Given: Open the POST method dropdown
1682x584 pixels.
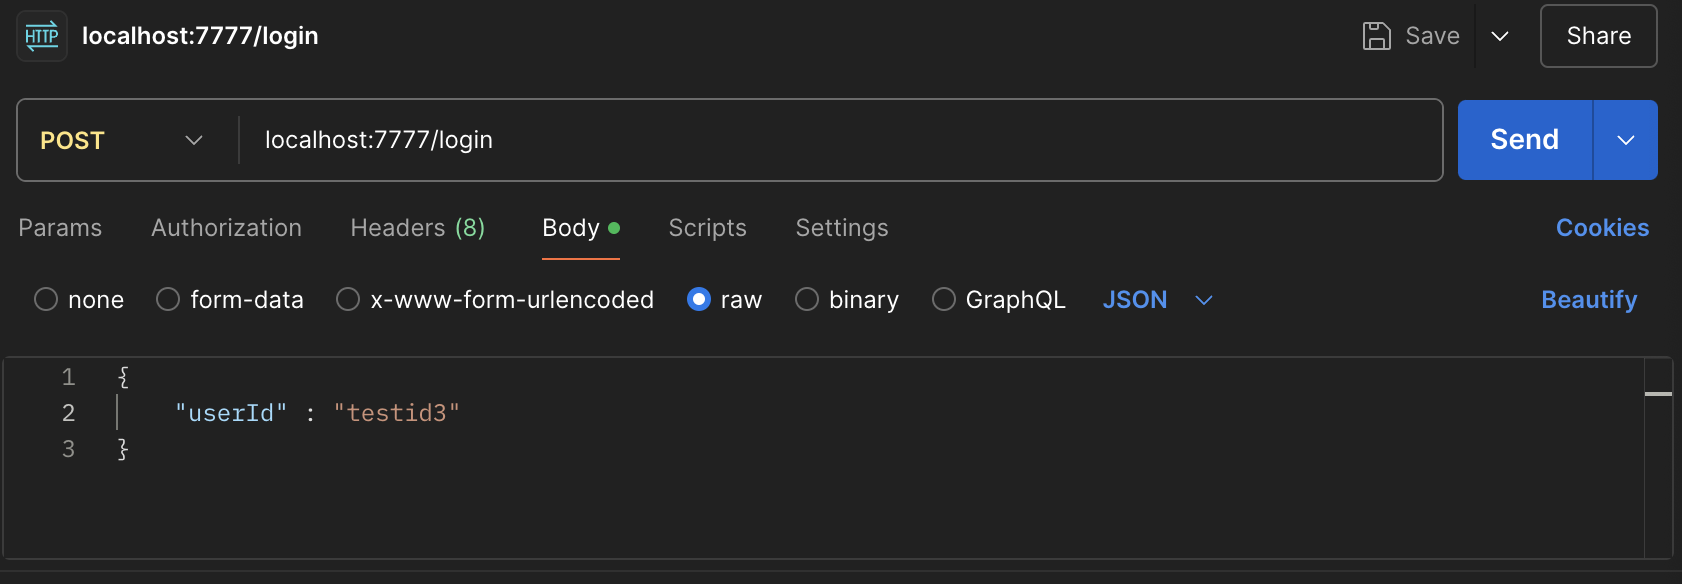Looking at the screenshot, I should [x=122, y=140].
